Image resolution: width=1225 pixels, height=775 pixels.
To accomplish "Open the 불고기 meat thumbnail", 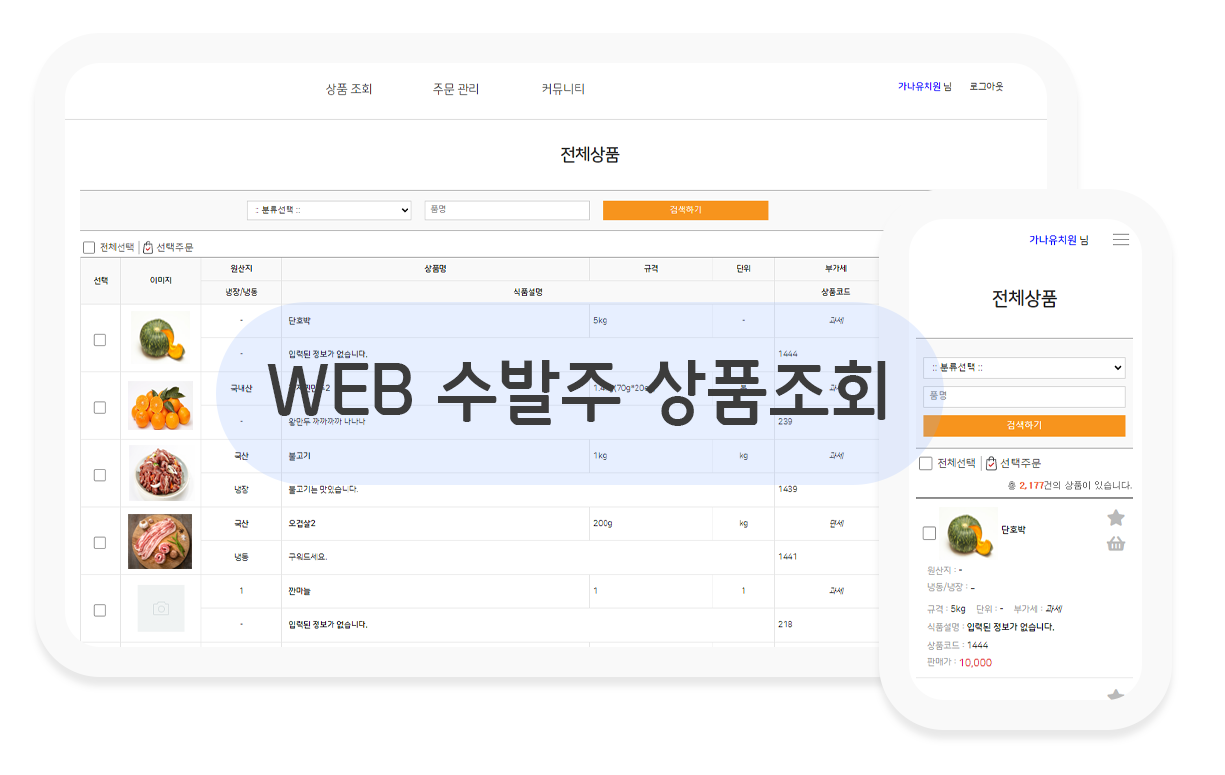I will [x=159, y=473].
